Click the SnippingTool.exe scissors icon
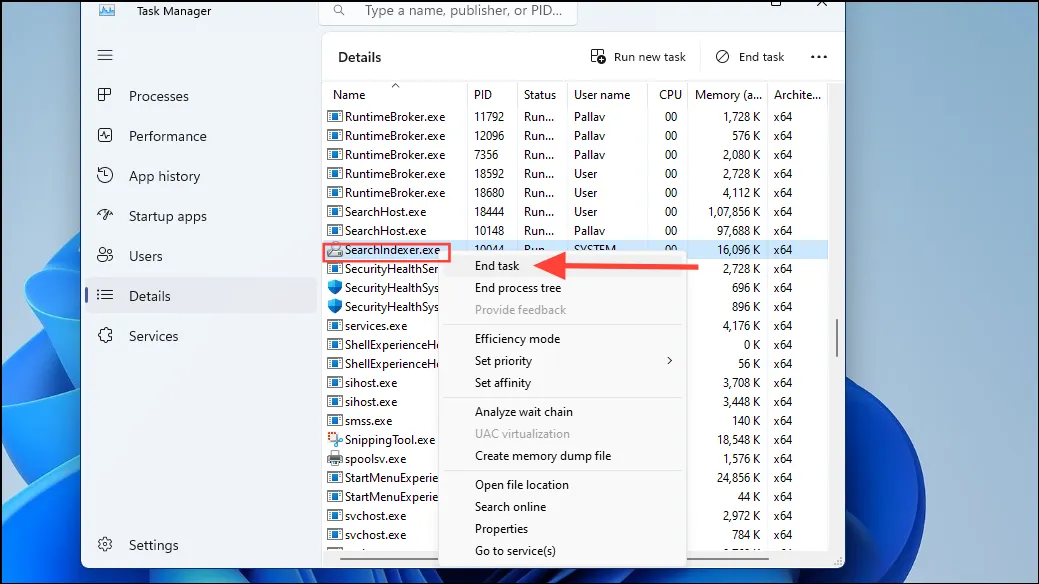This screenshot has width=1039, height=584. click(x=335, y=439)
